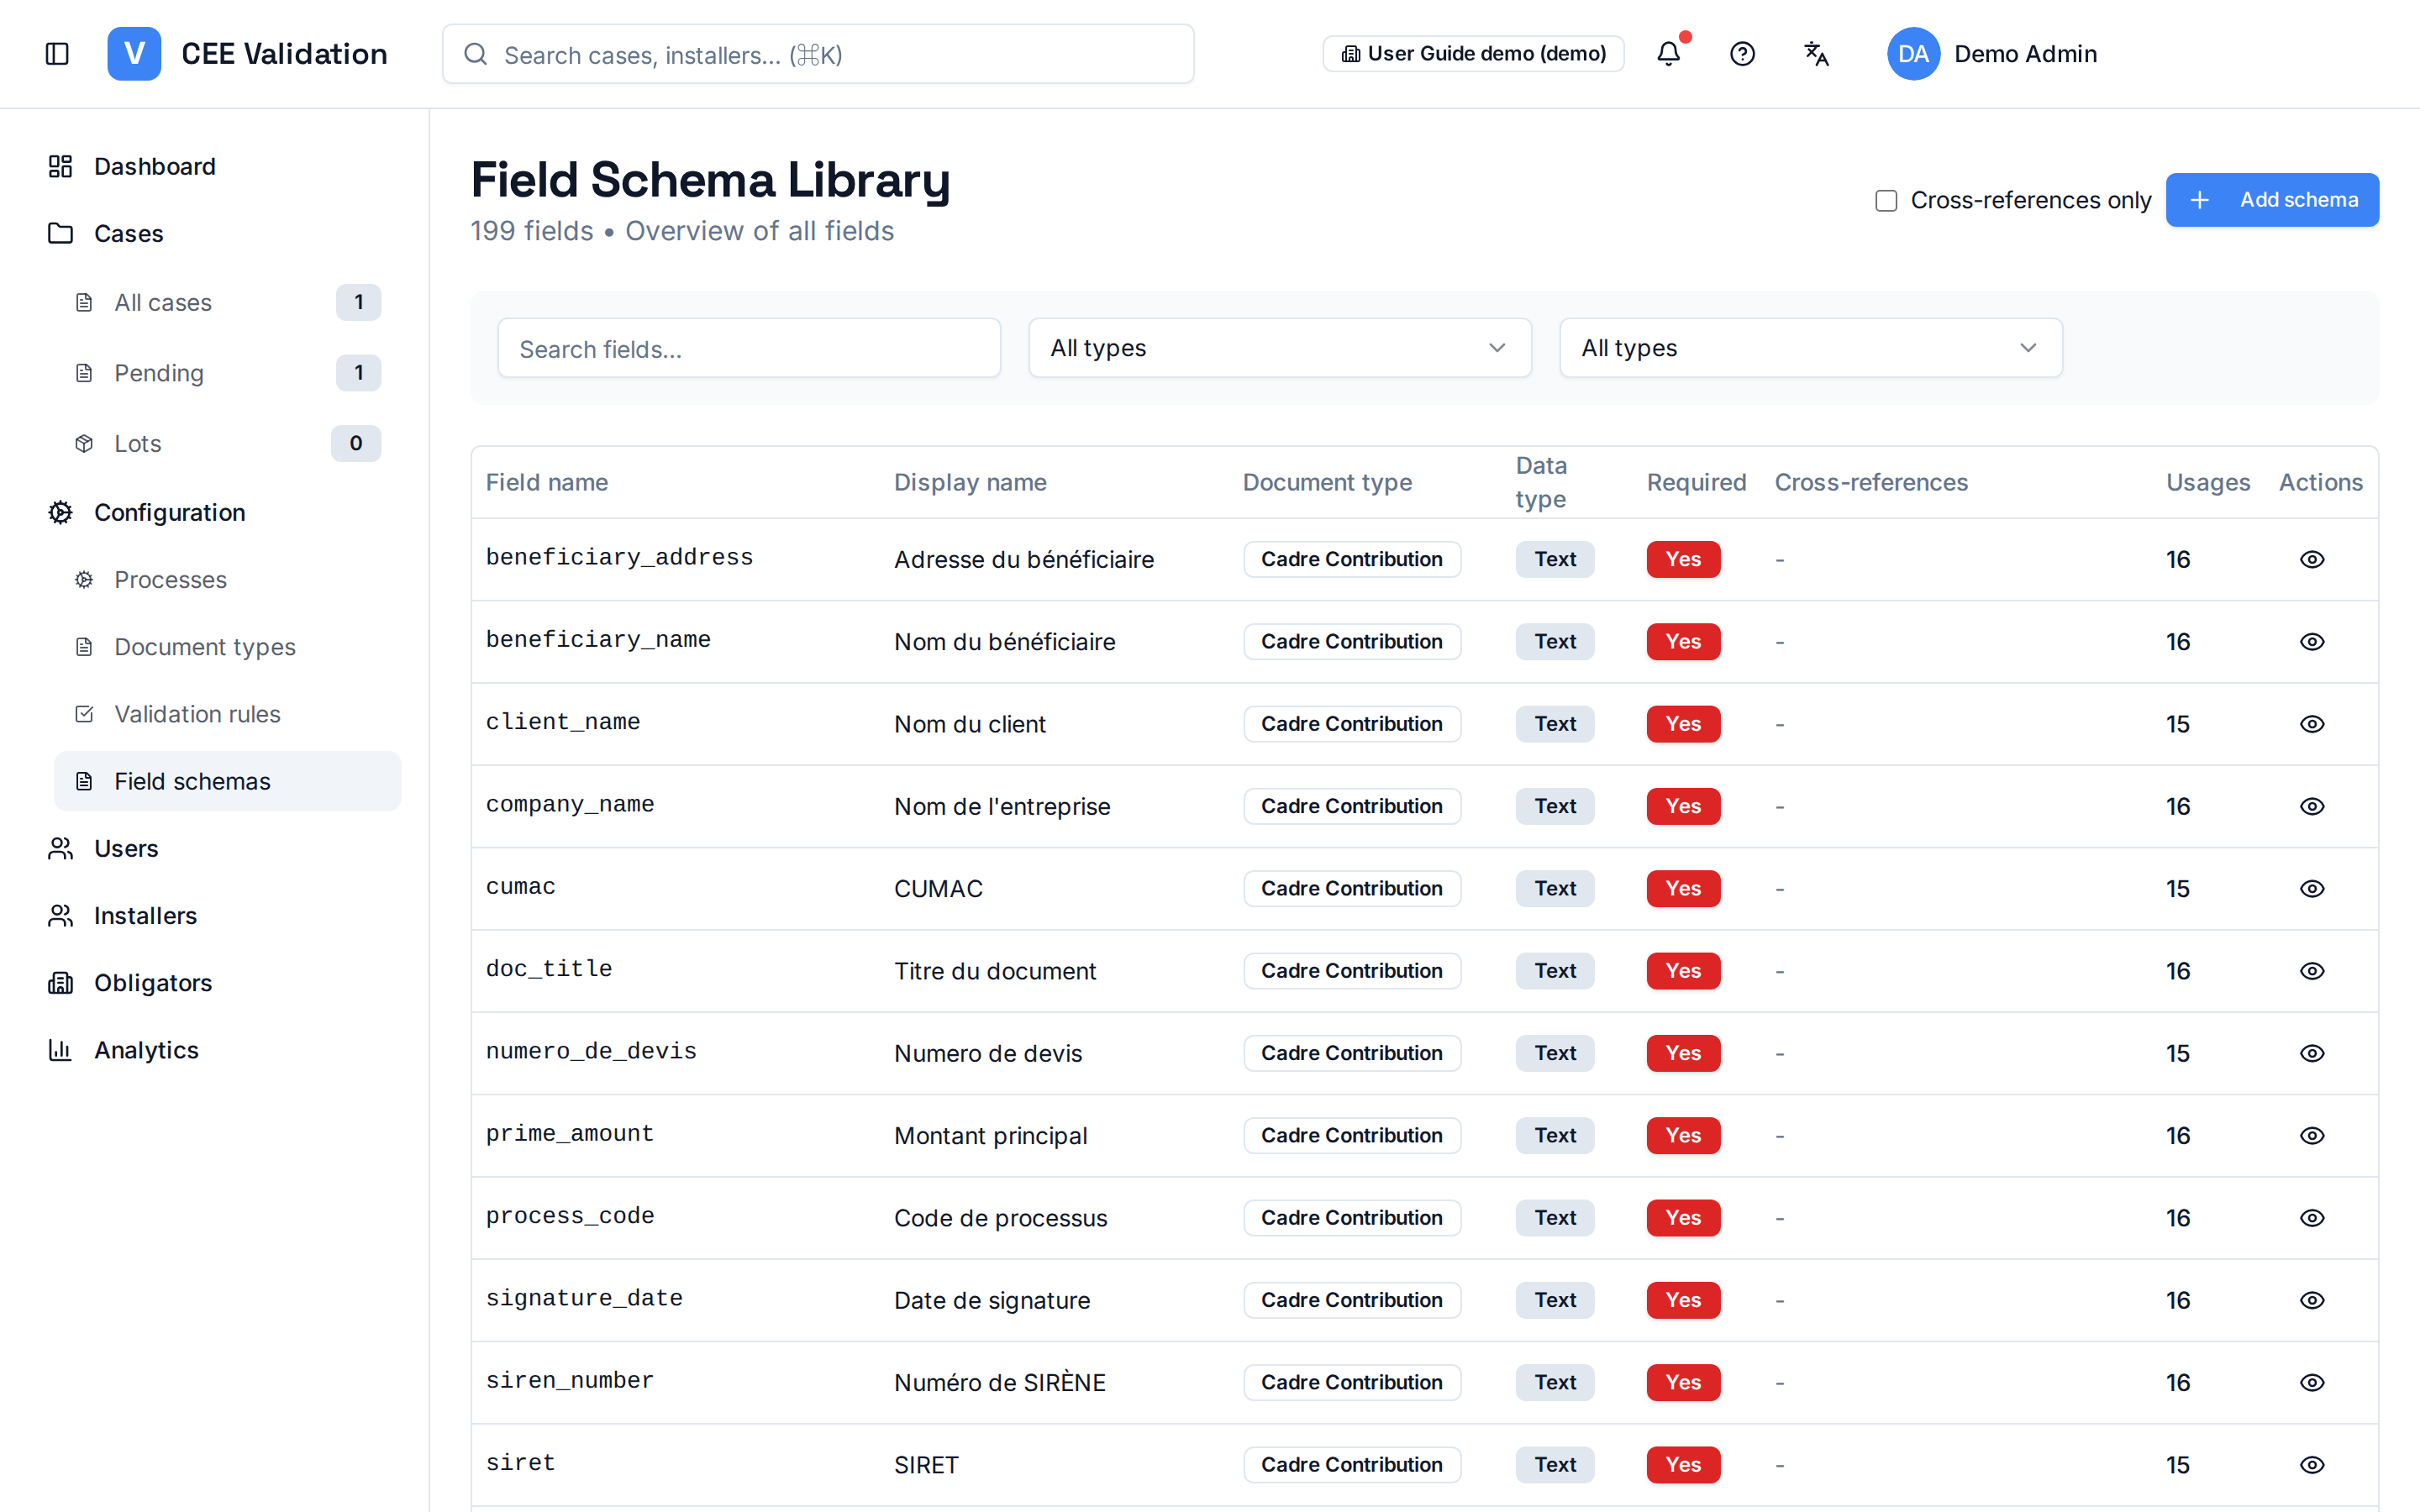Screen dimensions: 2420x1512
Task: Open the second All types dropdown
Action: pos(1811,348)
